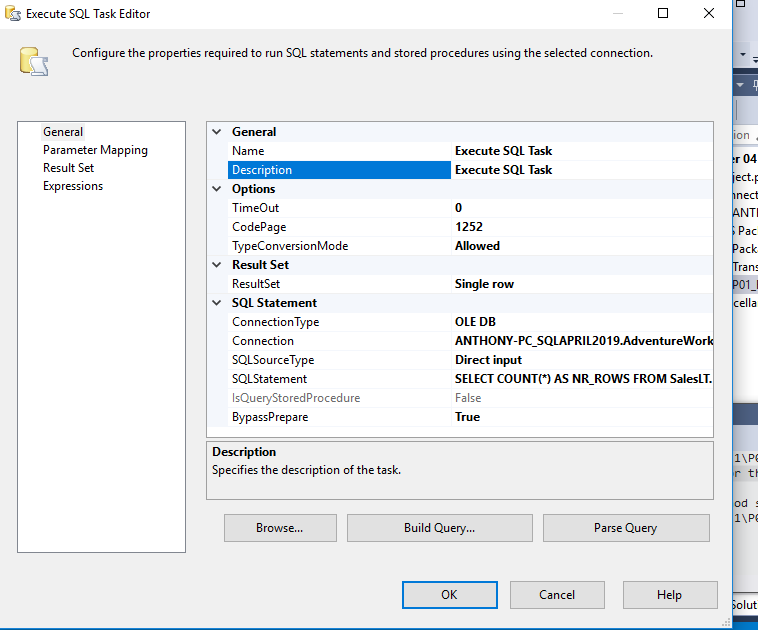The height and width of the screenshot is (630, 758).
Task: Collapse the General property category
Action: 217,132
